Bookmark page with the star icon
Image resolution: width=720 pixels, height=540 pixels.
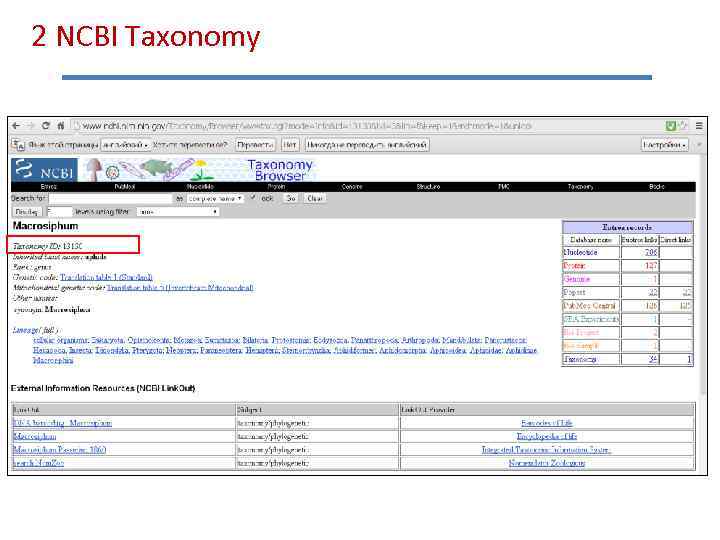click(683, 125)
